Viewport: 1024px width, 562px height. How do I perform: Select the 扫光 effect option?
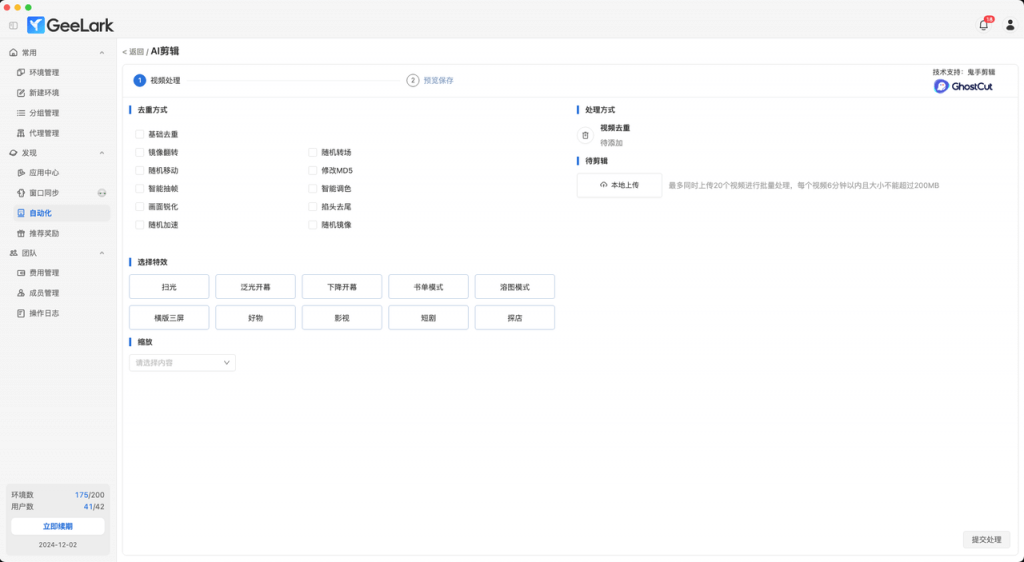tap(169, 287)
